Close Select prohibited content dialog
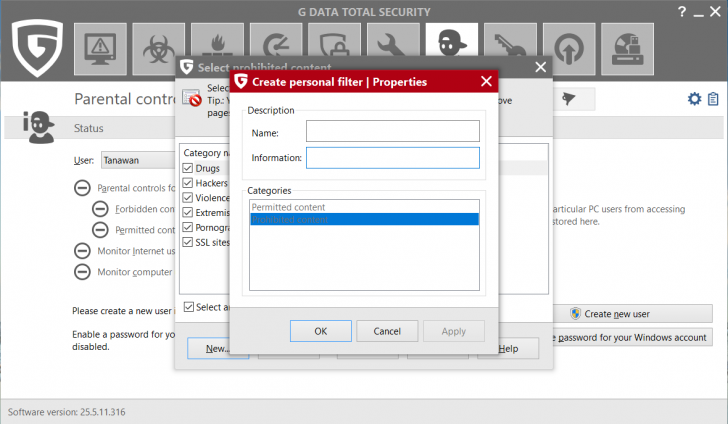Image resolution: width=728 pixels, height=424 pixels. [x=540, y=67]
